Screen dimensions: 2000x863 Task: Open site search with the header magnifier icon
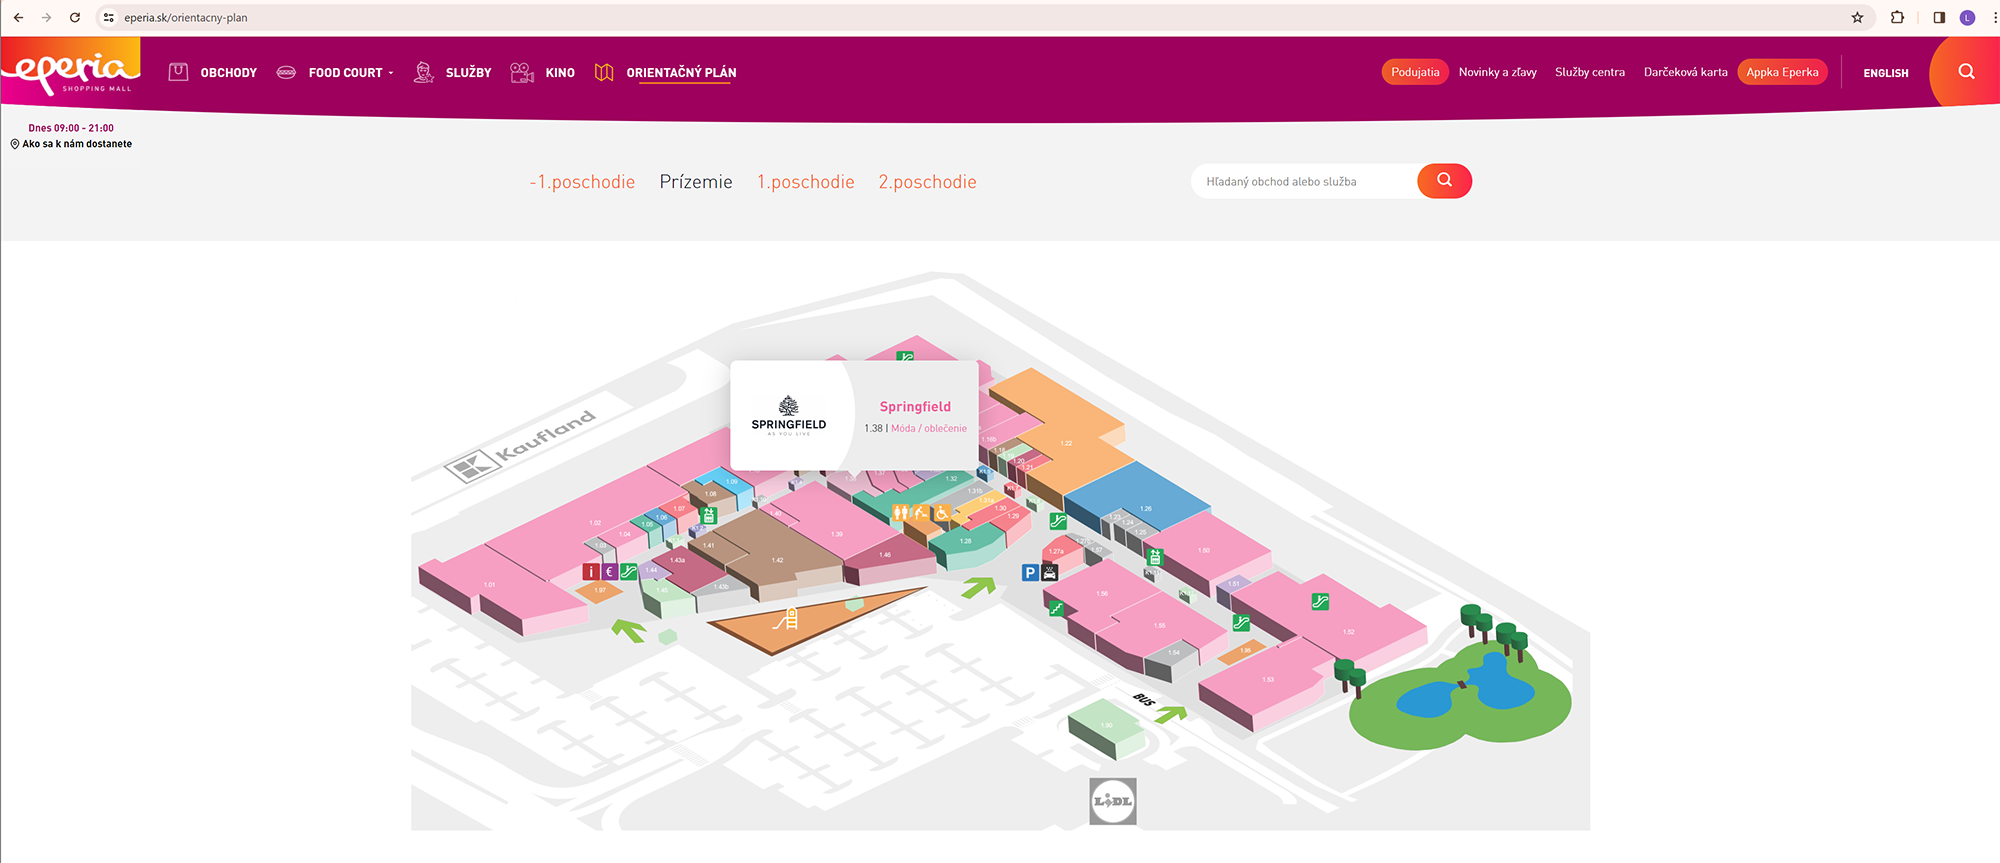click(x=1966, y=71)
